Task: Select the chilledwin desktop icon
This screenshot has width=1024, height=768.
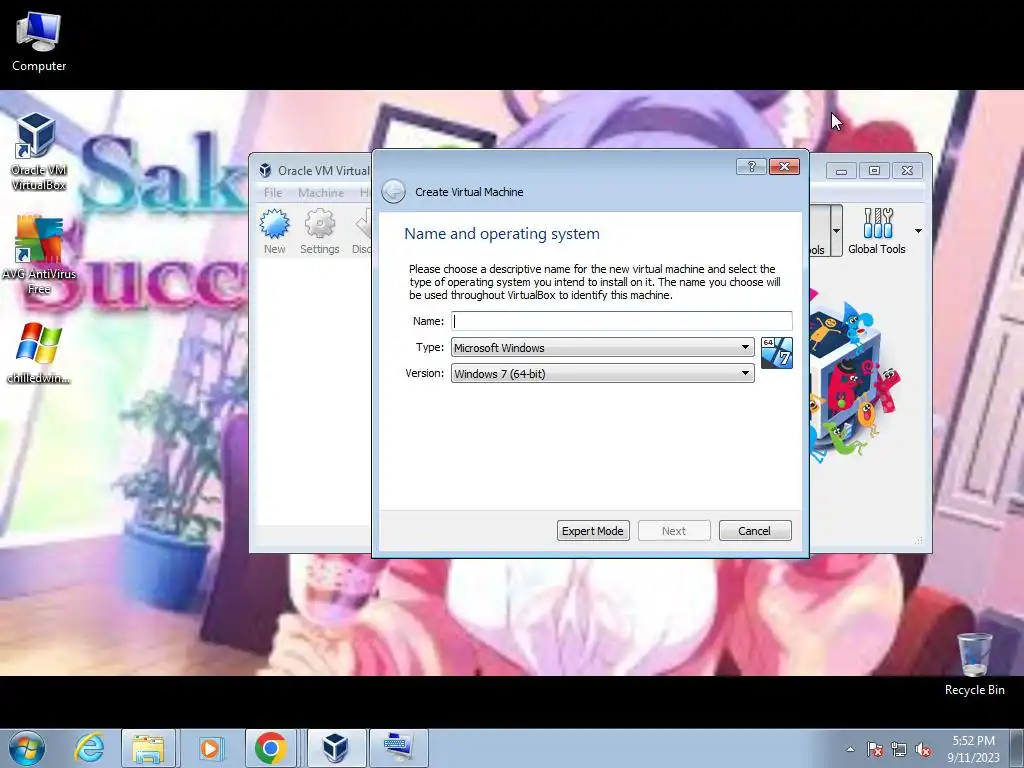Action: tap(39, 353)
